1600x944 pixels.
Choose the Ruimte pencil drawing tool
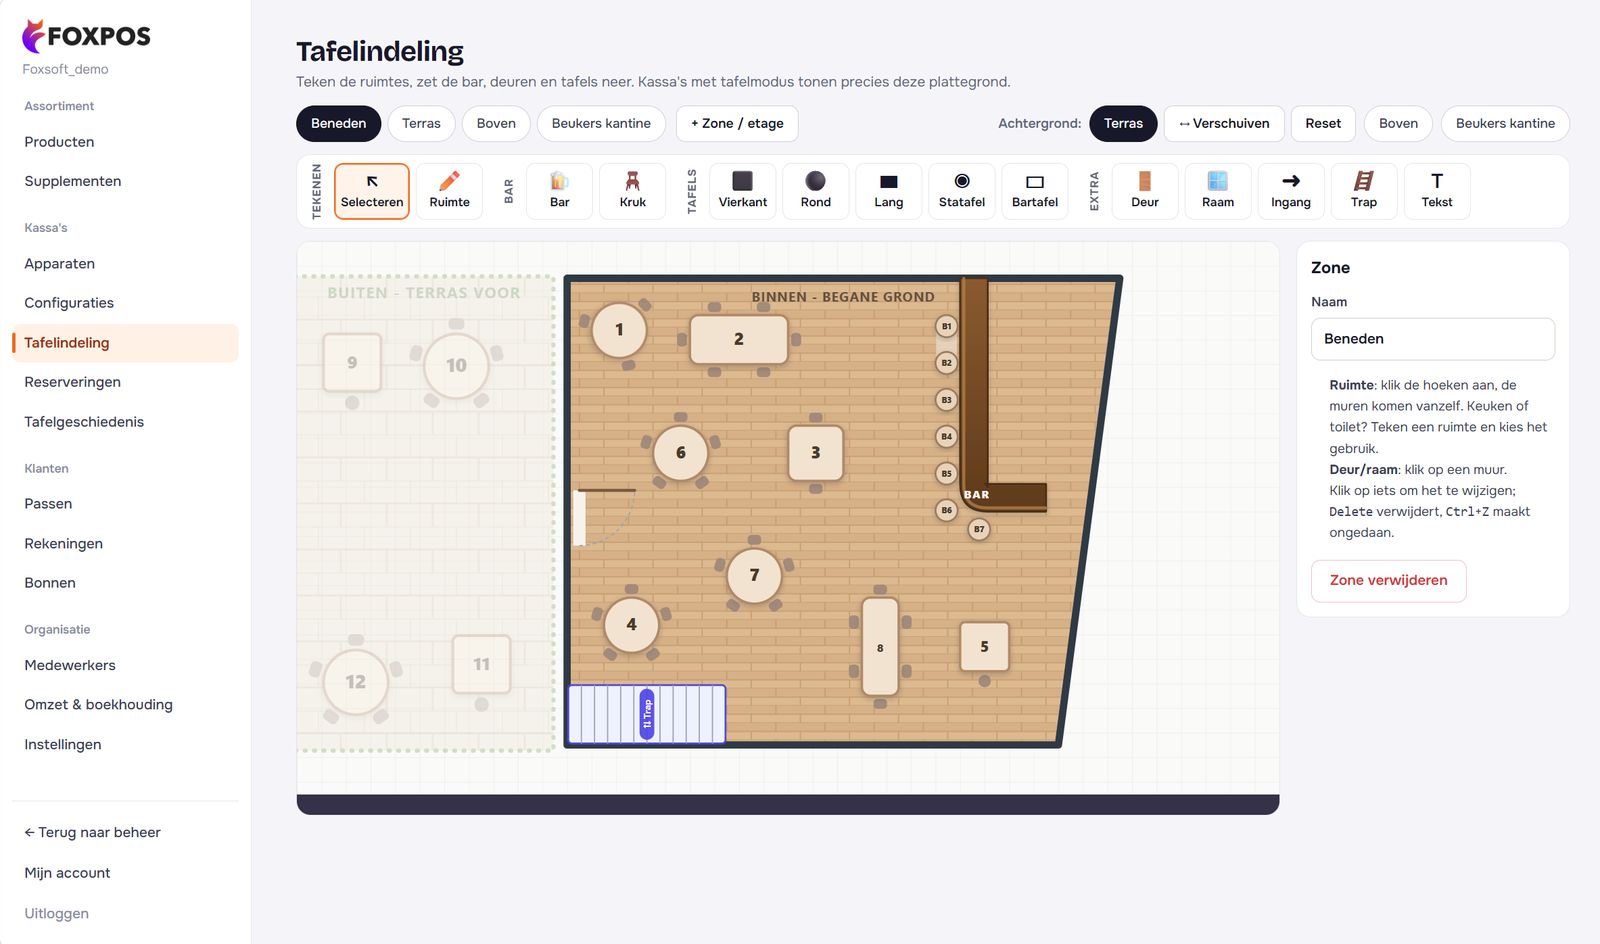449,191
